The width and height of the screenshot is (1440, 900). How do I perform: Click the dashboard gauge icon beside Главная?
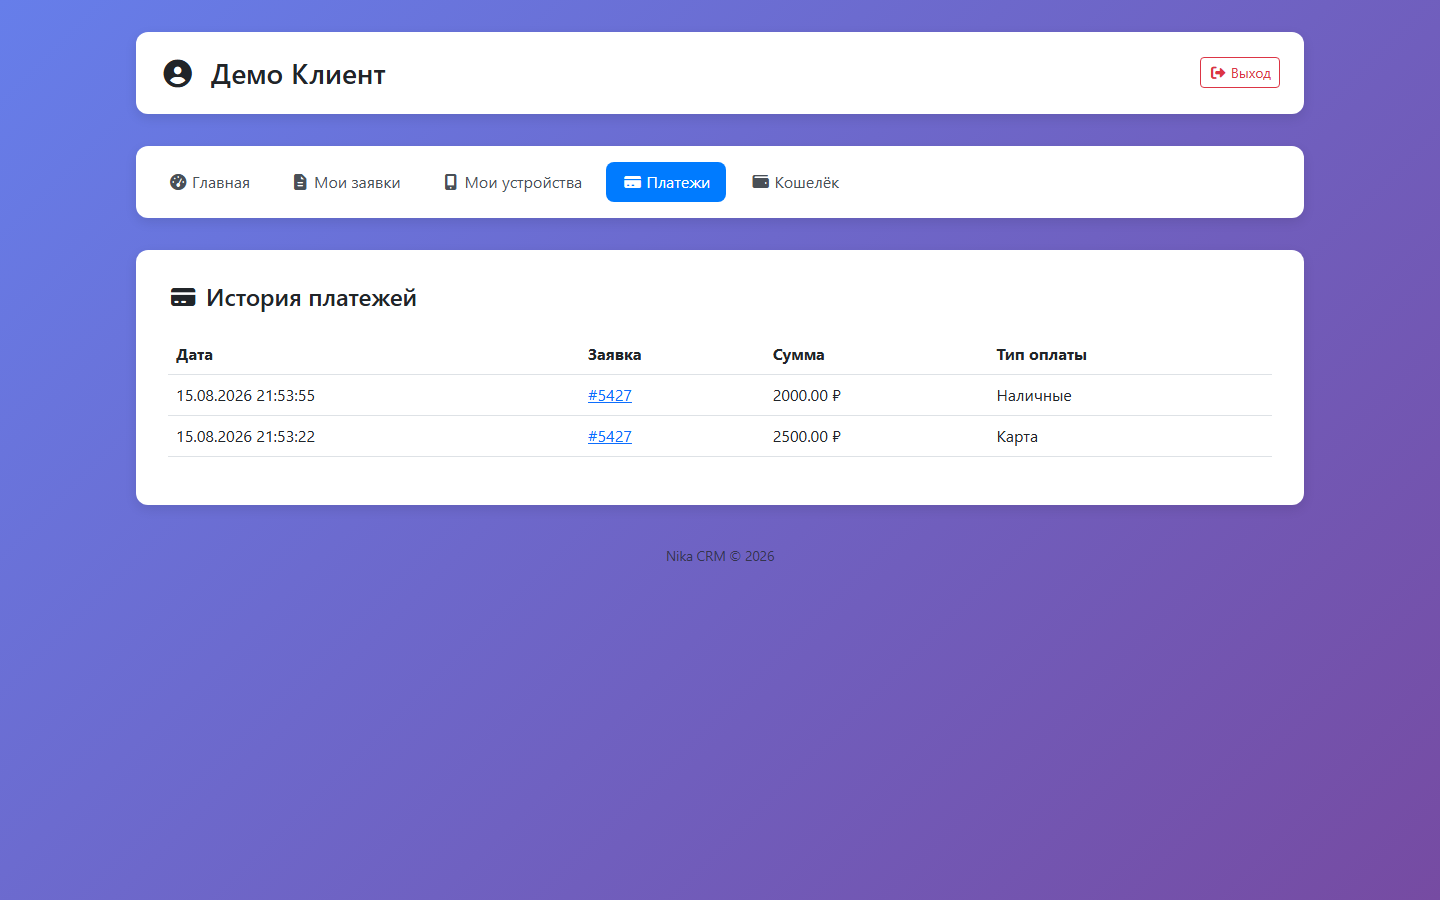tap(178, 182)
